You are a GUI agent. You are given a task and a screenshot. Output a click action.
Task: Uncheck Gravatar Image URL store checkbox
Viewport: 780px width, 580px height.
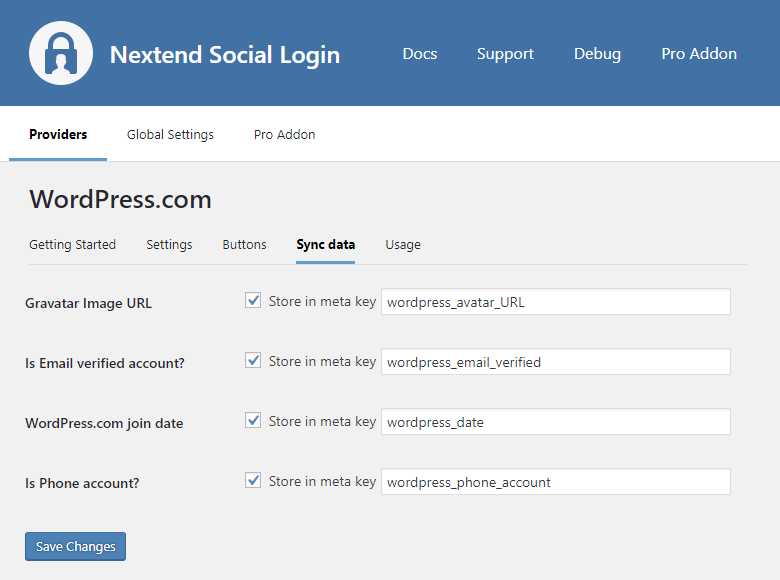click(x=253, y=301)
